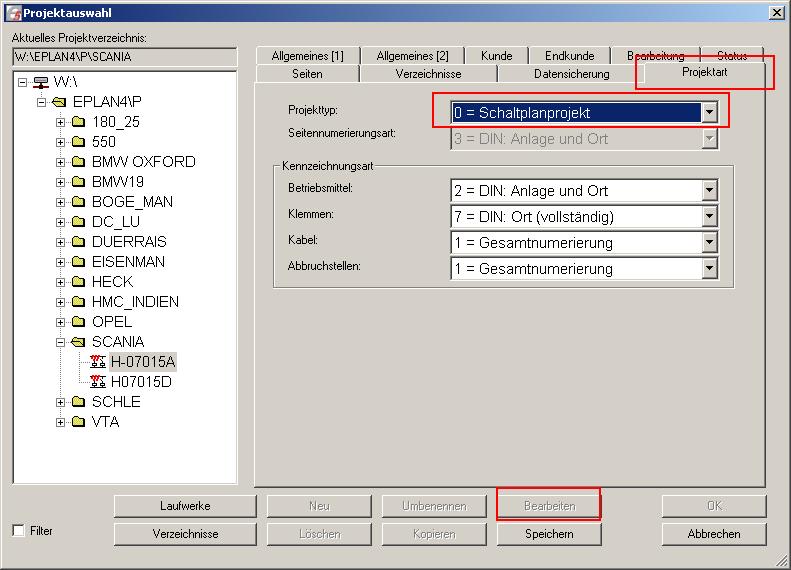Expand the 180_25 folder node
791x570 pixels.
pyautogui.click(x=61, y=122)
